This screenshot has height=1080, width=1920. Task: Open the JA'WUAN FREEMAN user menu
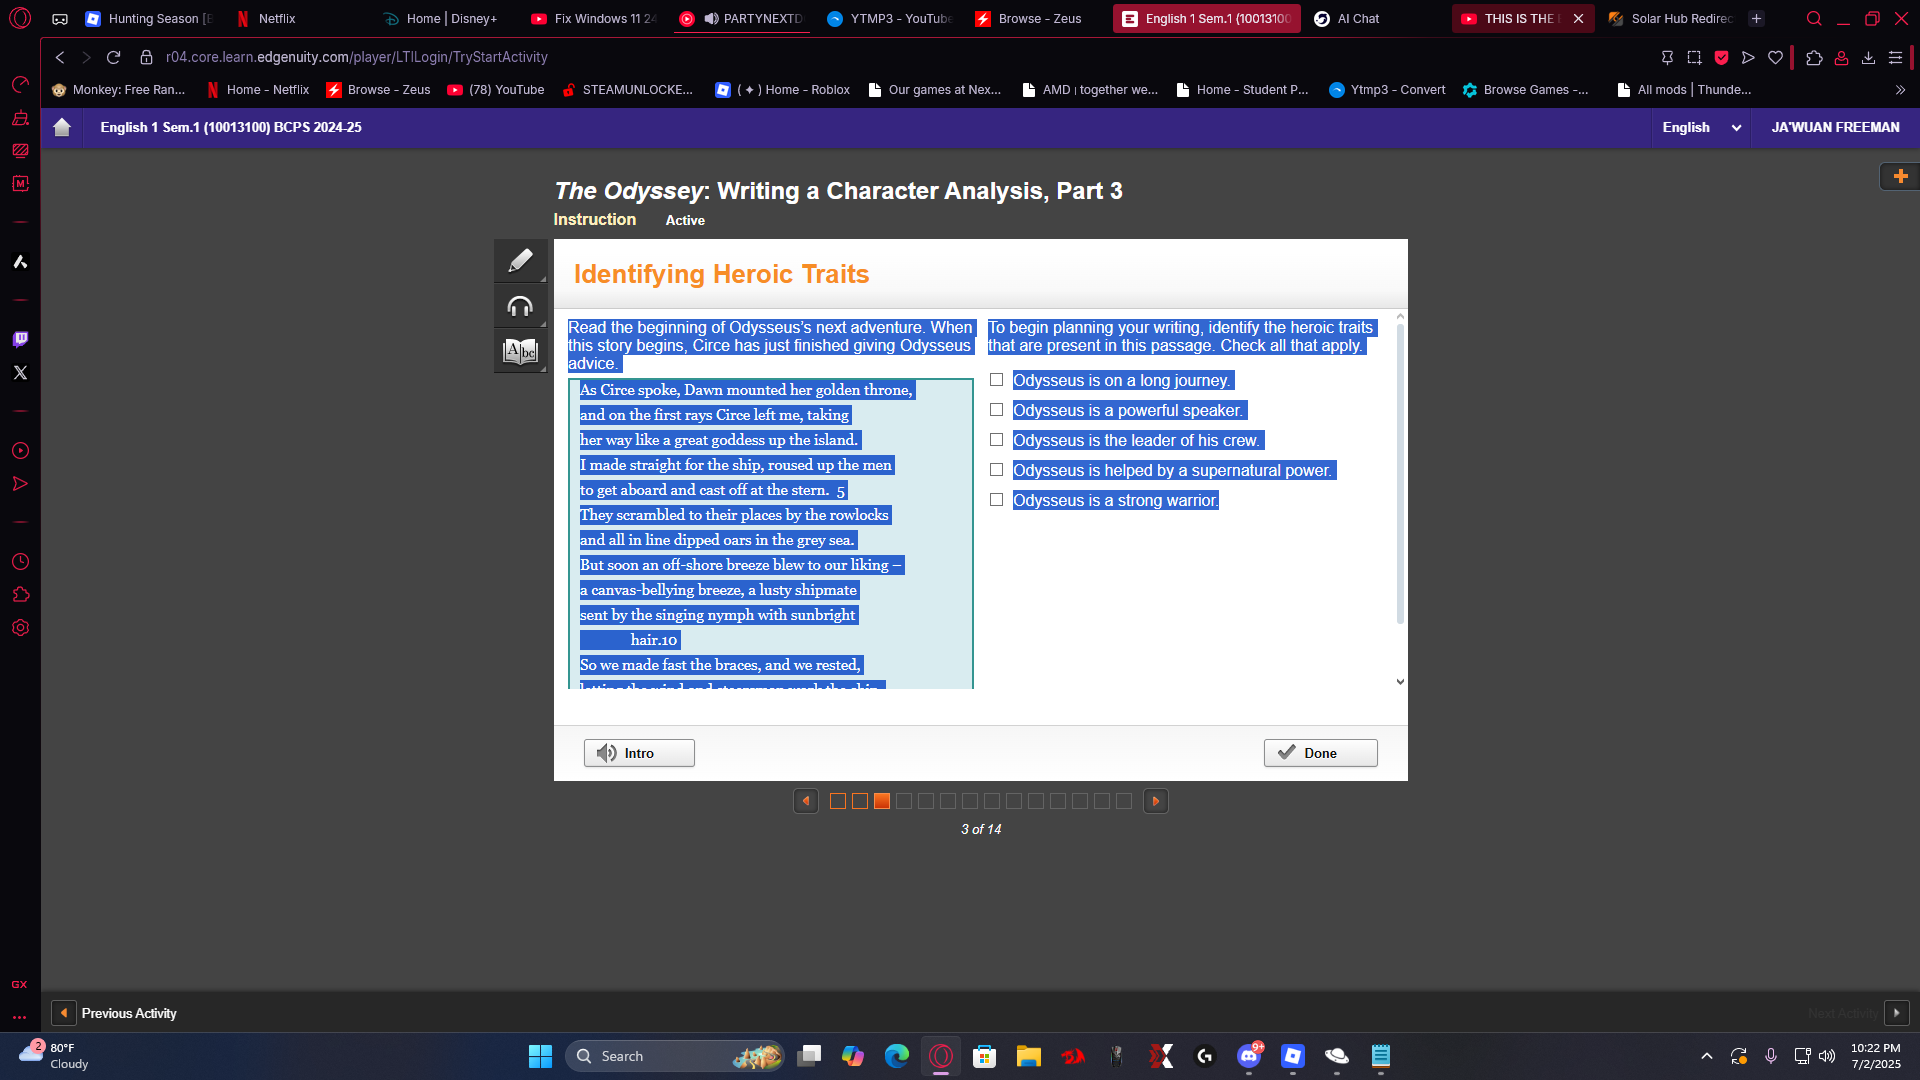1835,127
